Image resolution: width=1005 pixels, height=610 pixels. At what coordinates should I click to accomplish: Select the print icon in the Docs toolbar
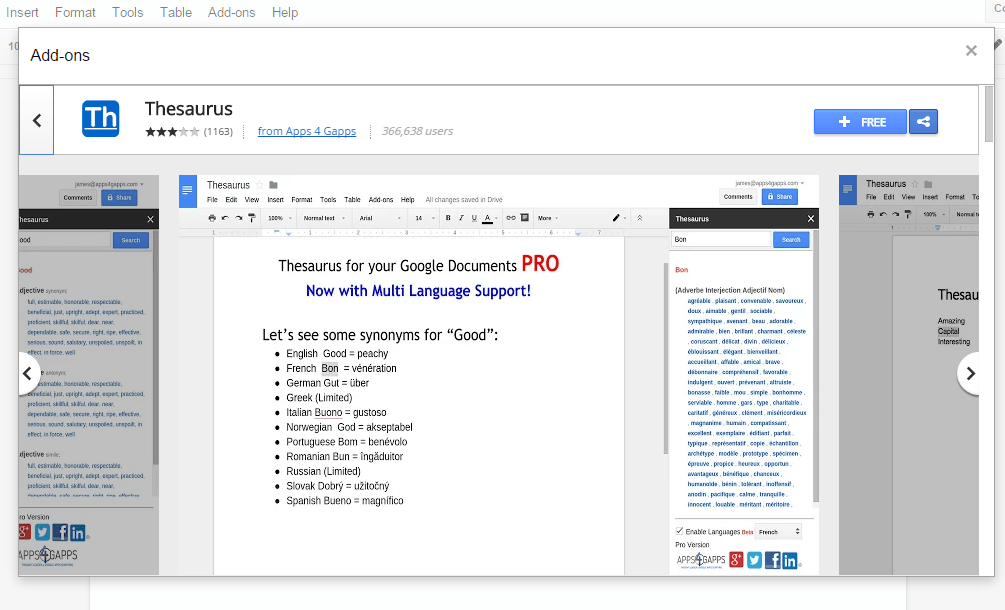212,218
